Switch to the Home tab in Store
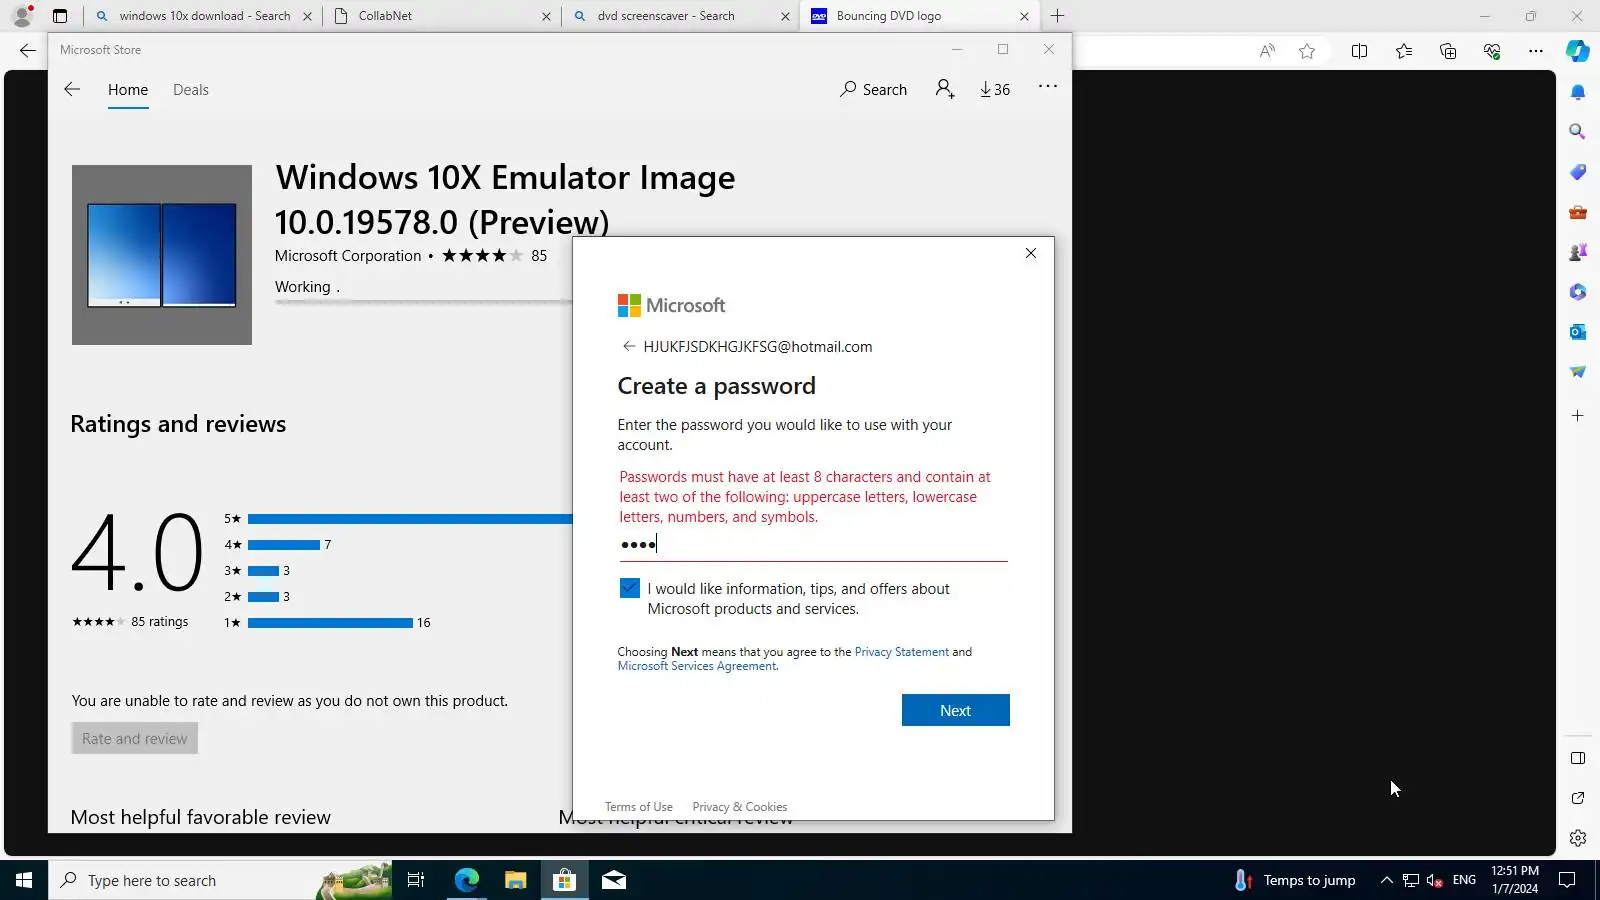1600x900 pixels. [128, 90]
